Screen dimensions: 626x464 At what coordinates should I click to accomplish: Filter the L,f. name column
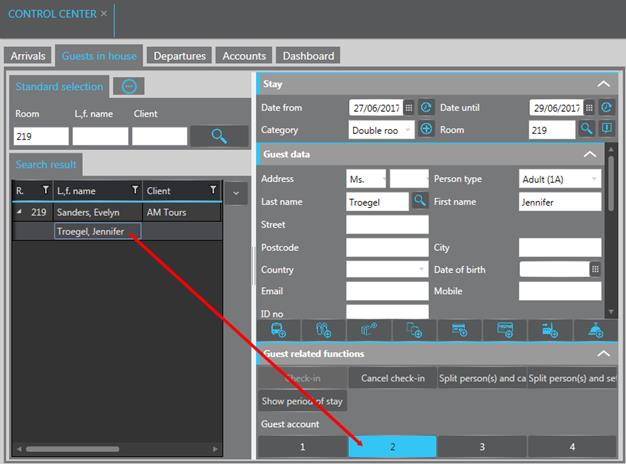[x=135, y=190]
